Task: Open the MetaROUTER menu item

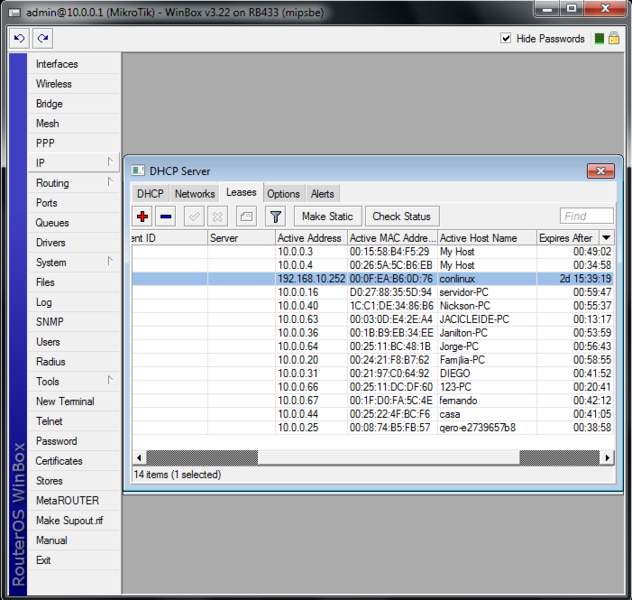Action: tap(74, 500)
